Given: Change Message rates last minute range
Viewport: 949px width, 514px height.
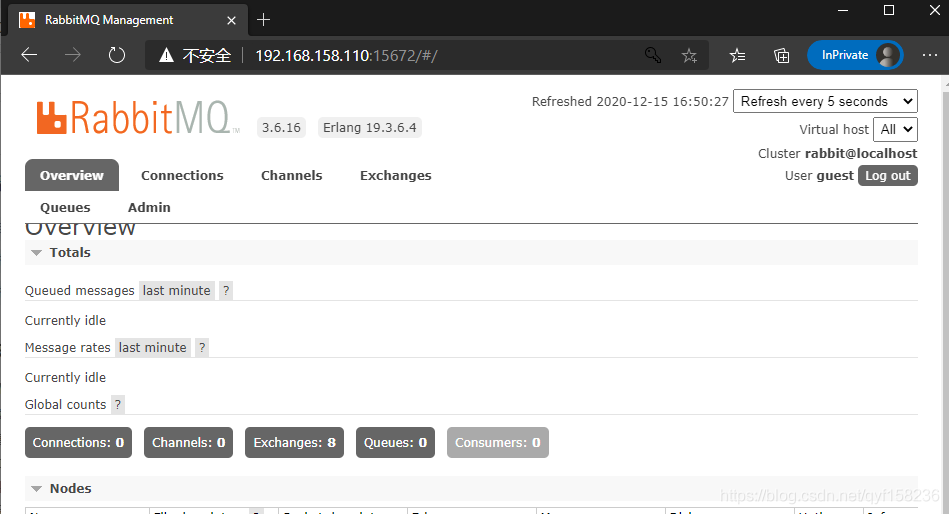Looking at the screenshot, I should click(153, 348).
